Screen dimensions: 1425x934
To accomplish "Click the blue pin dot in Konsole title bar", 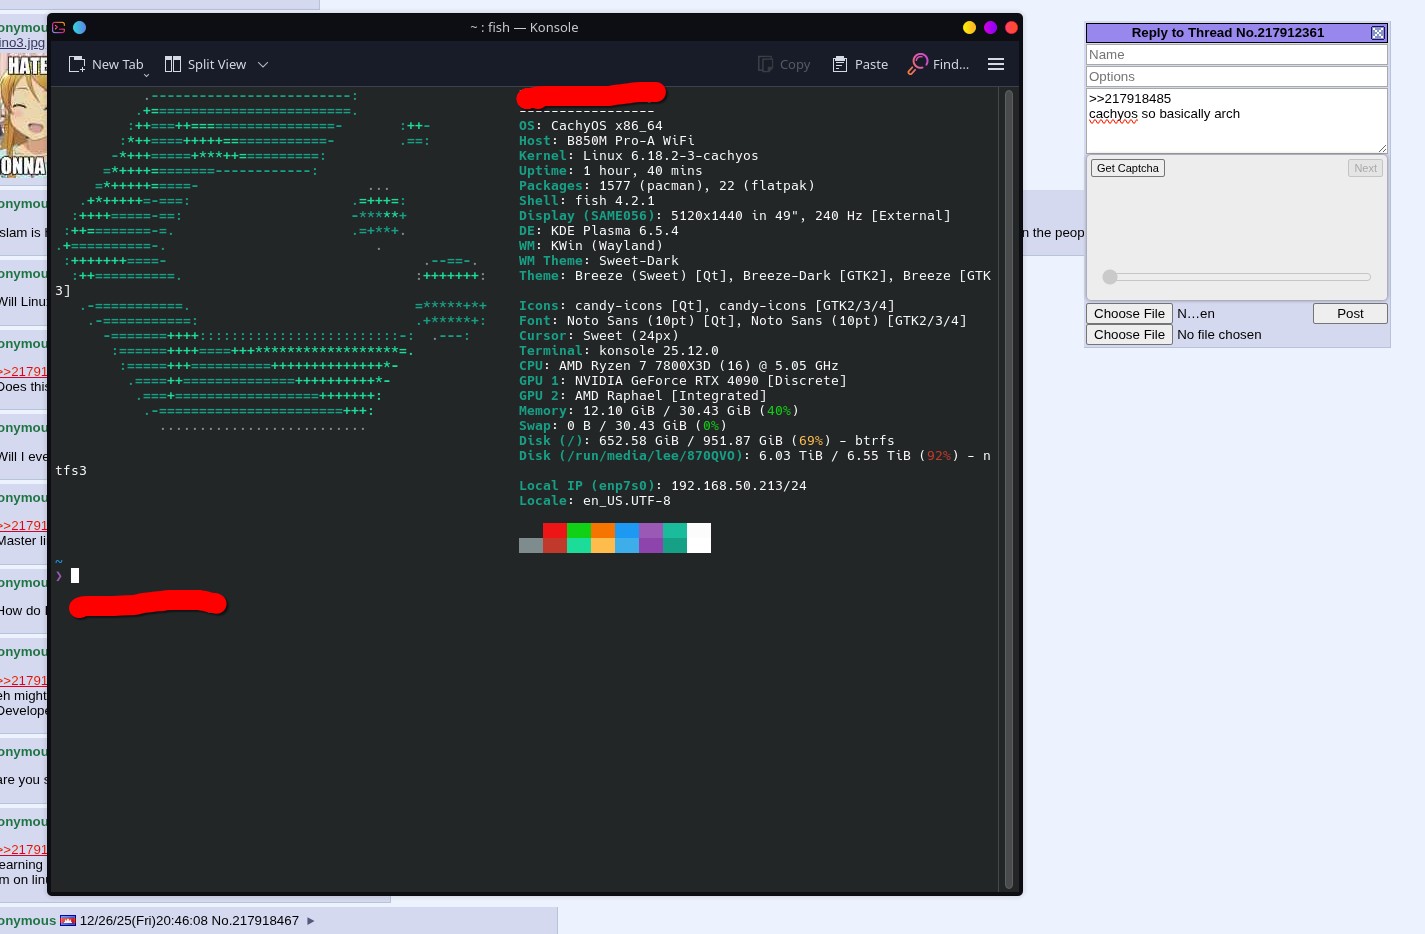I will (80, 27).
